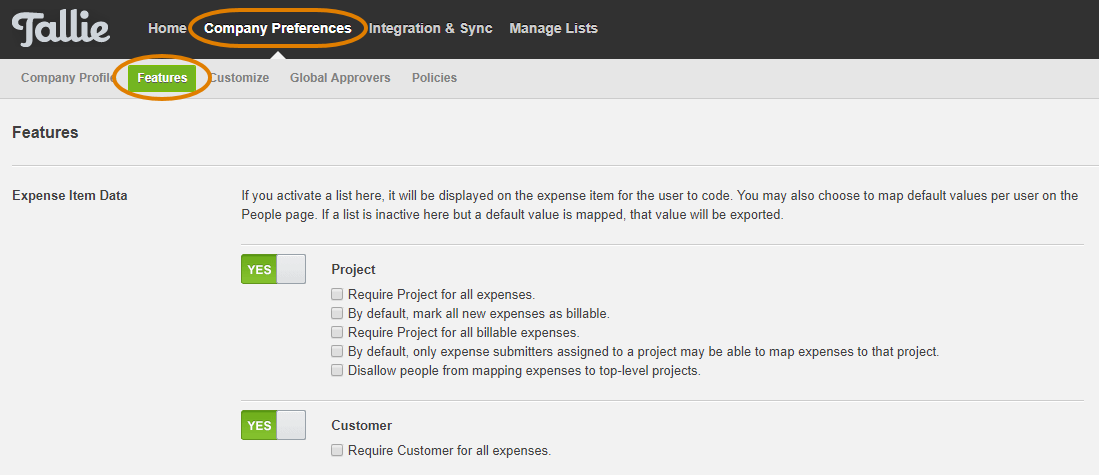Check Require Customer for all expenses
This screenshot has height=475, width=1099.
337,450
